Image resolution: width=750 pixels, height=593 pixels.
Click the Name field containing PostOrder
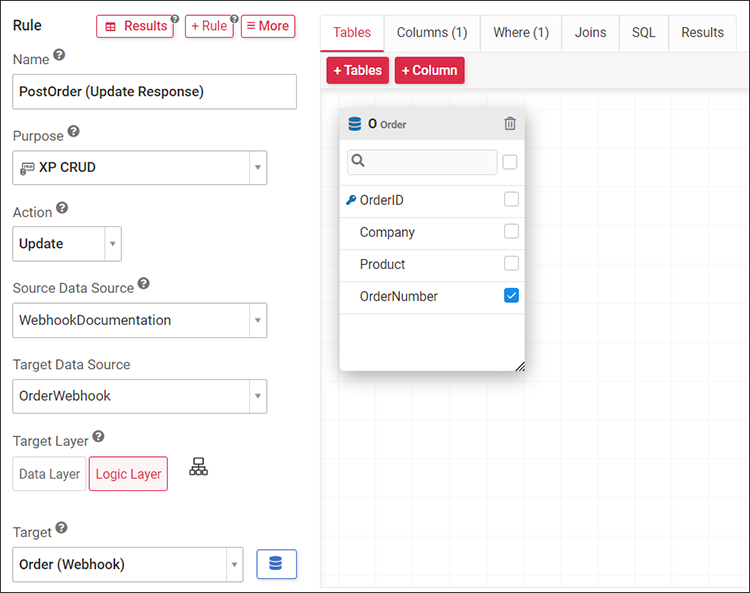(154, 91)
